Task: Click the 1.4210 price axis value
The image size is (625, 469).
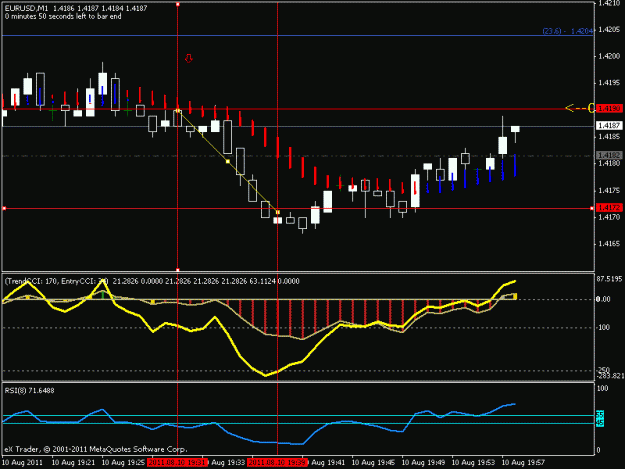Action: (608, 3)
